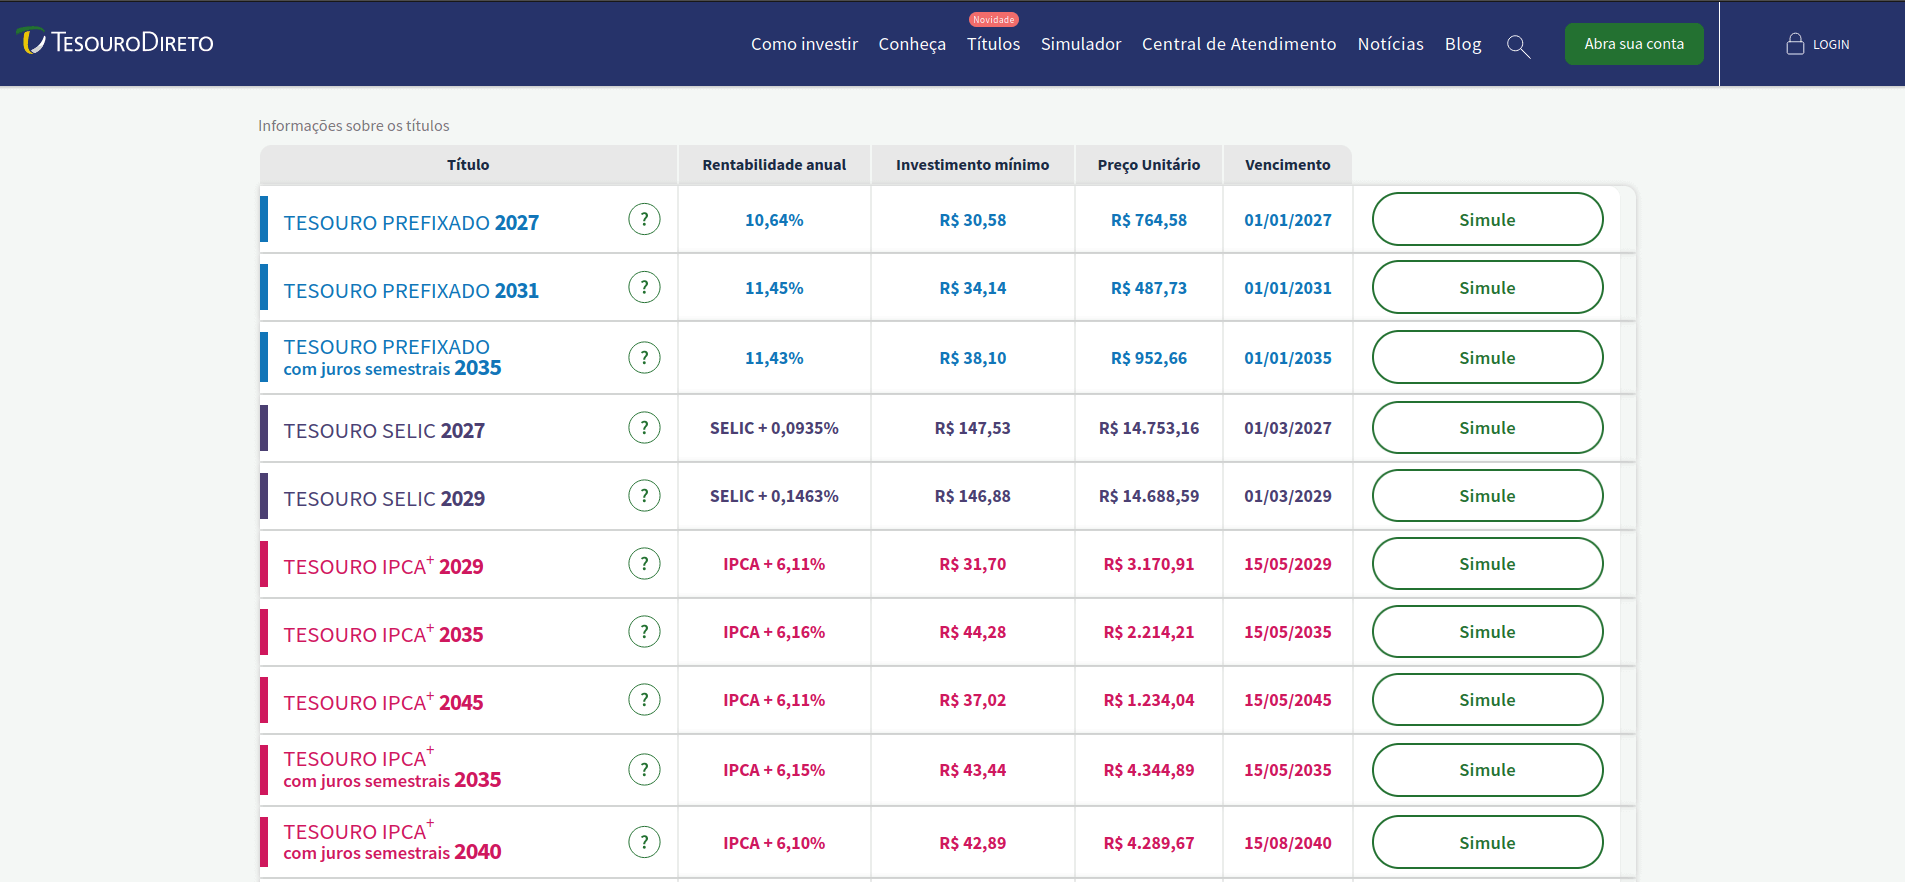Viewport: 1905px width, 882px height.
Task: Click the R$ 14.753,16 unit price
Action: coord(1149,428)
